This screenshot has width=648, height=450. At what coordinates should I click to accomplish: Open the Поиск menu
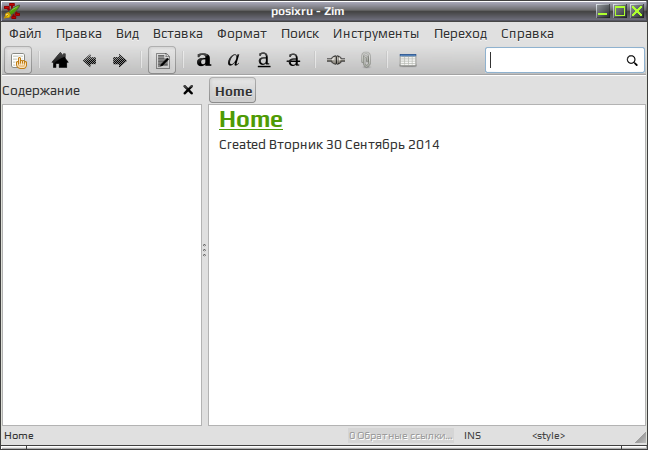[300, 34]
